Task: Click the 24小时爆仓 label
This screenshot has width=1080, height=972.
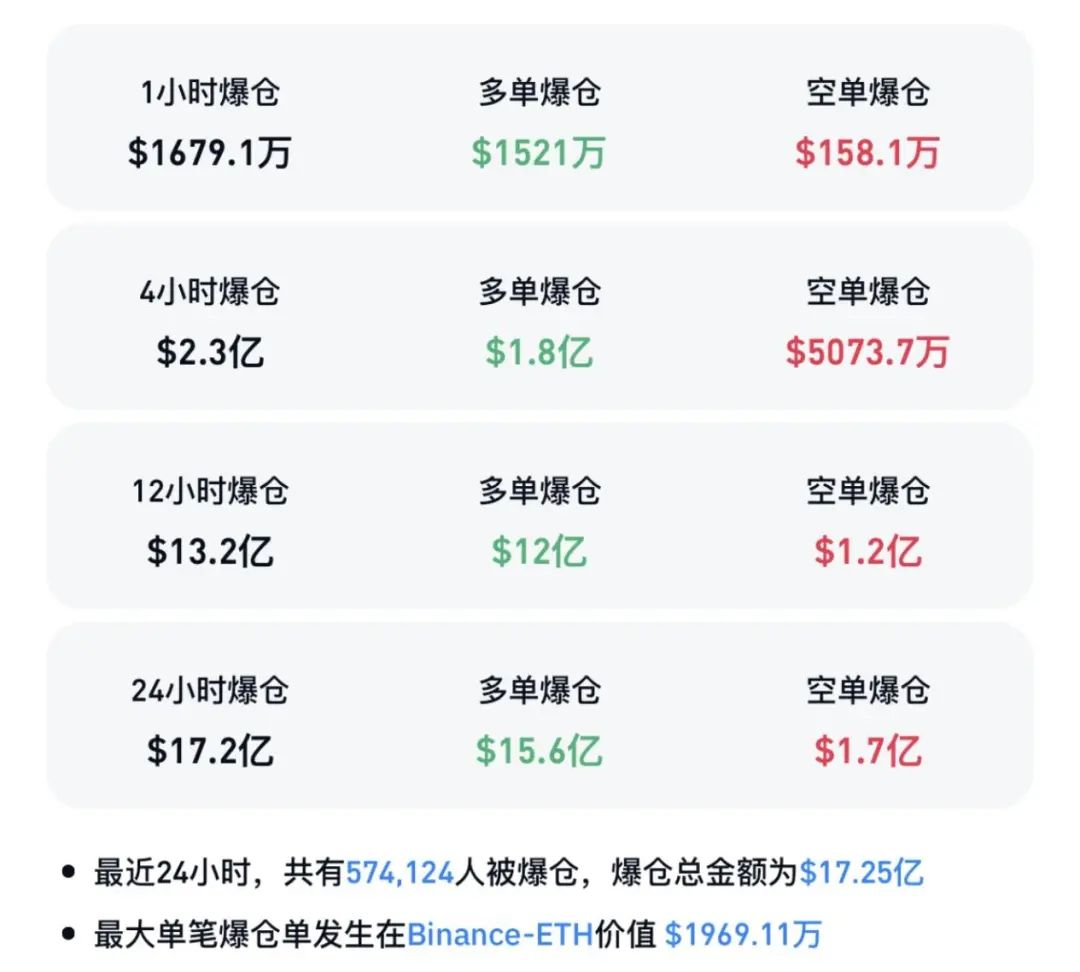Action: tap(210, 690)
